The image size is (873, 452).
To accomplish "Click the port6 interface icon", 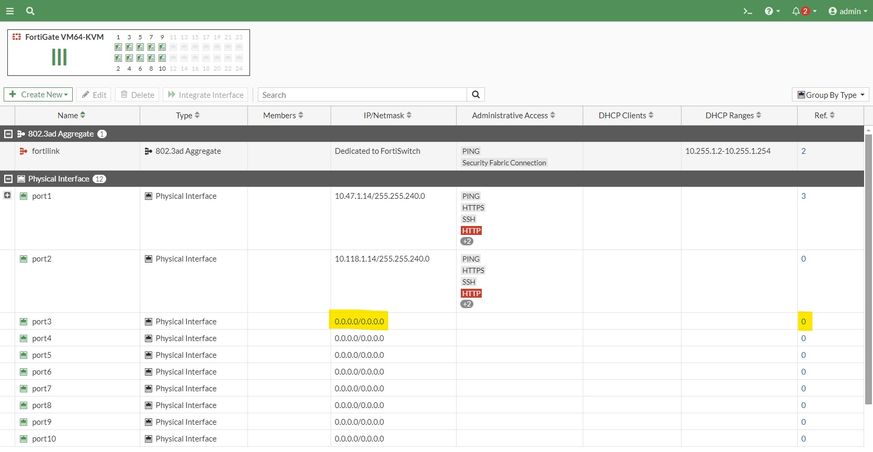I will coord(23,372).
